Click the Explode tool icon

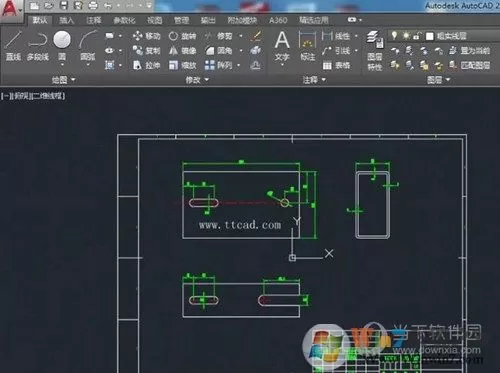click(x=256, y=50)
